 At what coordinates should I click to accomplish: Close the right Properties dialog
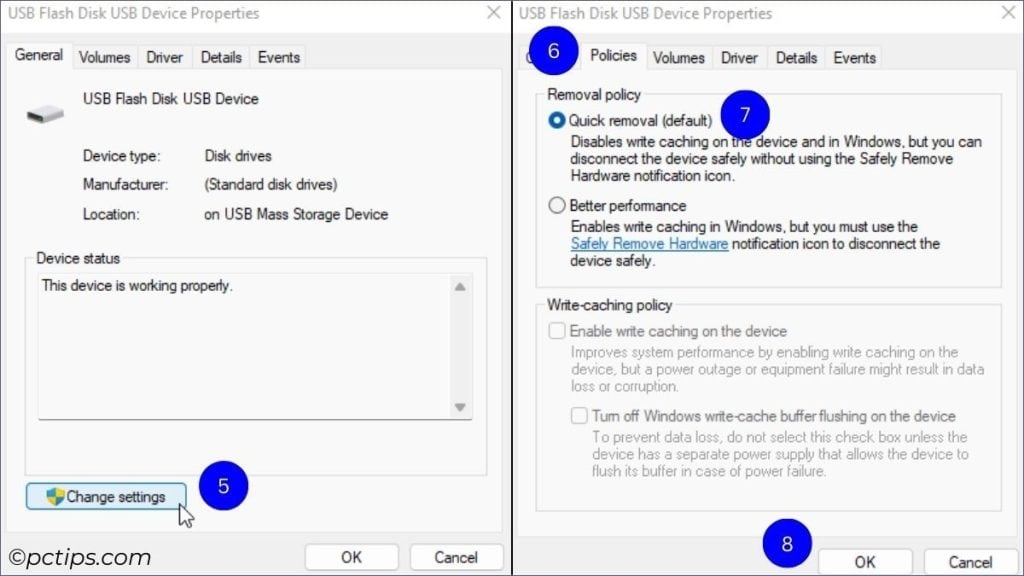(1008, 12)
